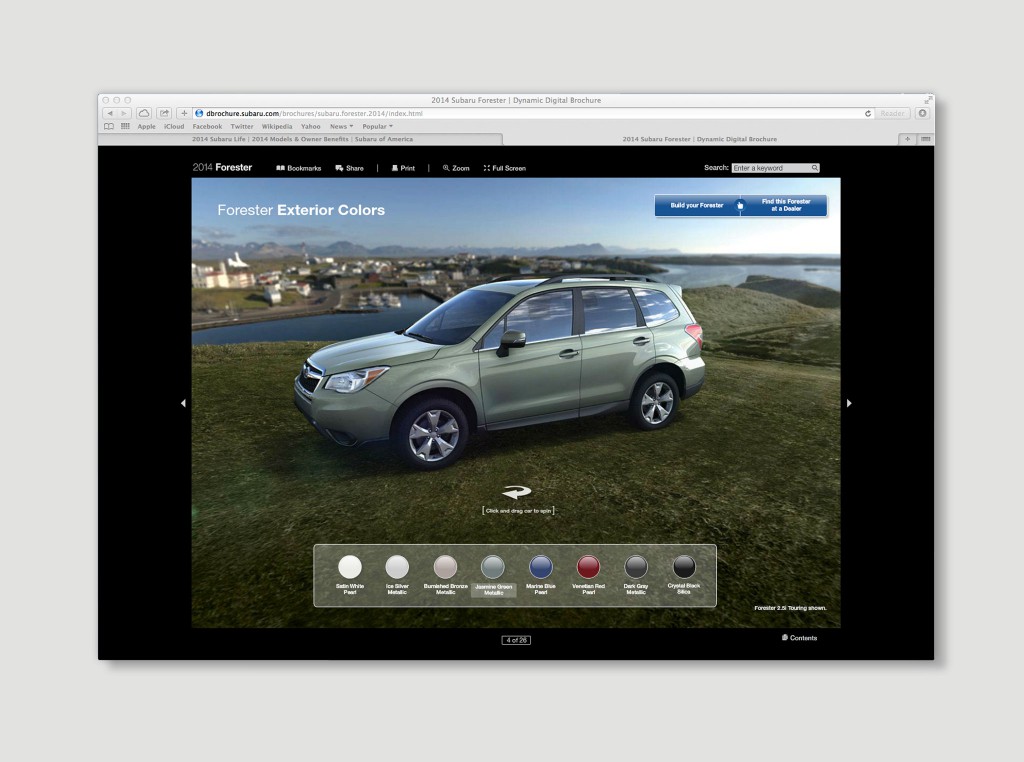Switch brochure to Full Screen
Image resolution: width=1024 pixels, height=762 pixels.
(504, 168)
